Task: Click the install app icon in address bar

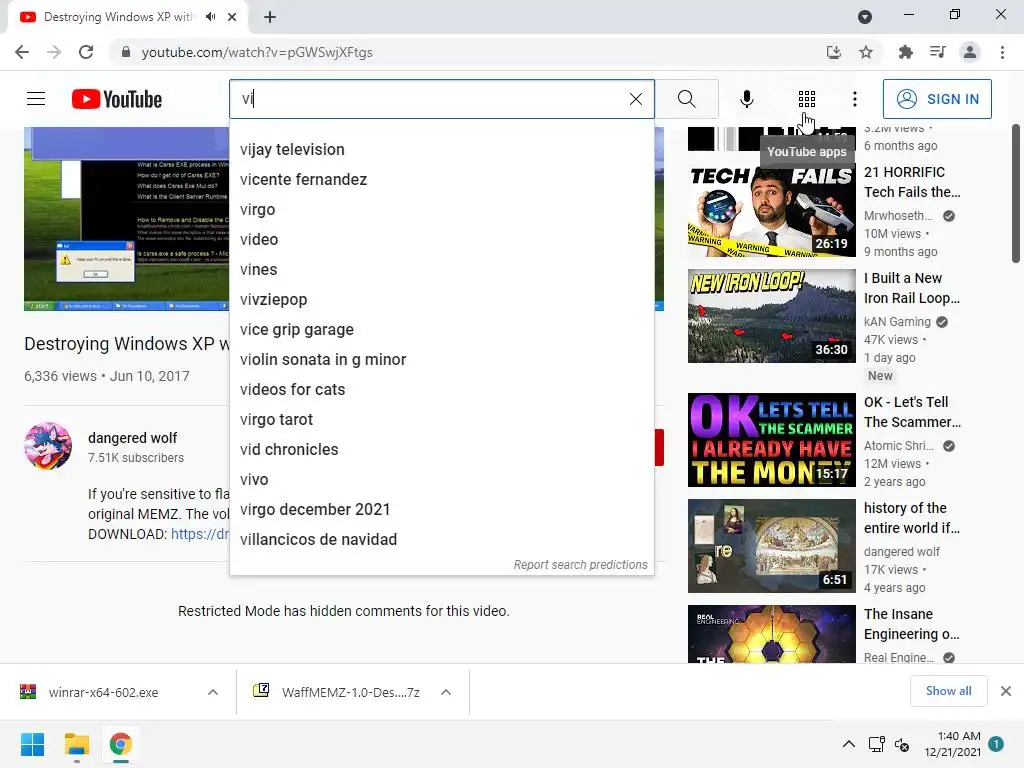Action: (x=834, y=52)
